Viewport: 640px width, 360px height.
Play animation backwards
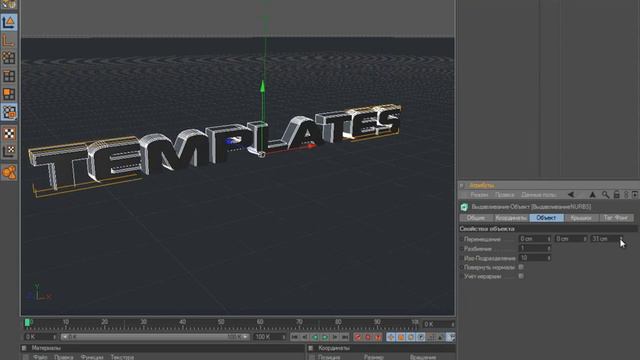pyautogui.click(x=315, y=337)
